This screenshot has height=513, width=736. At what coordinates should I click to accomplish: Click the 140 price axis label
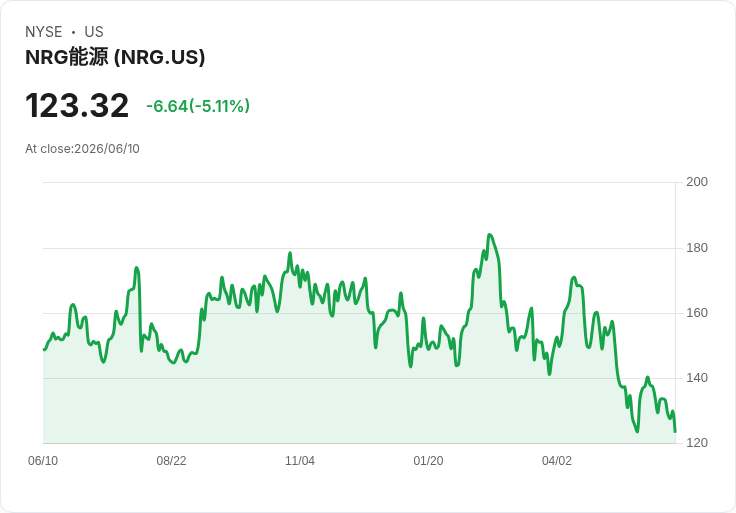click(x=697, y=378)
